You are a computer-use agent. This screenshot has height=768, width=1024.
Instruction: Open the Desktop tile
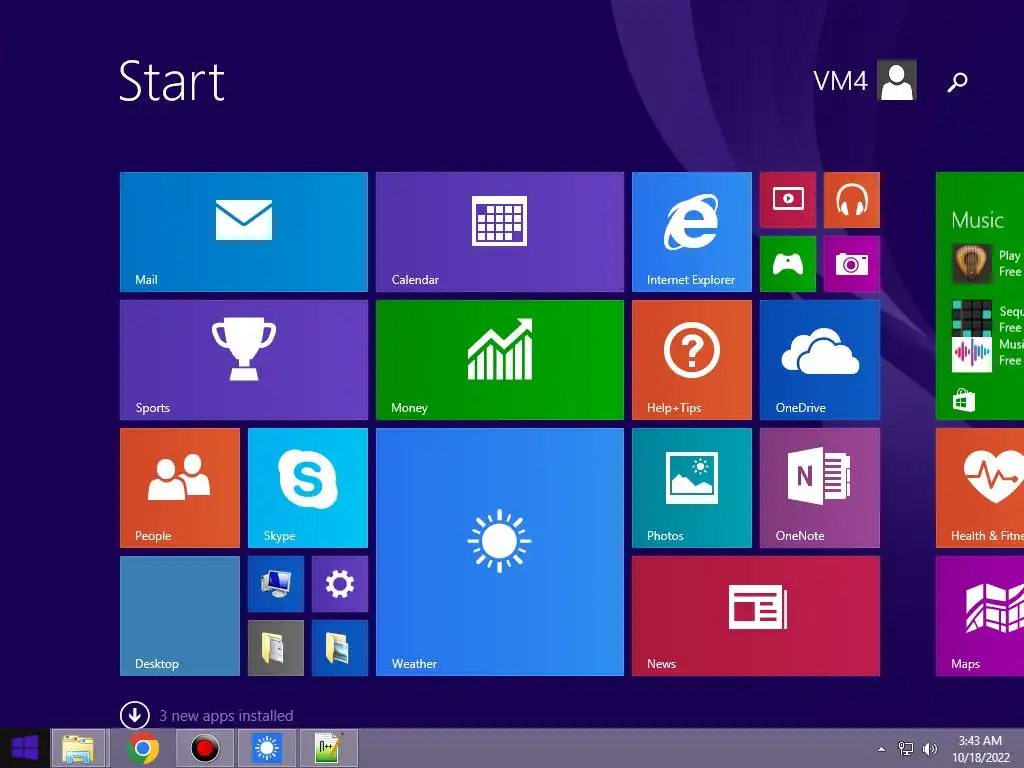(x=180, y=616)
